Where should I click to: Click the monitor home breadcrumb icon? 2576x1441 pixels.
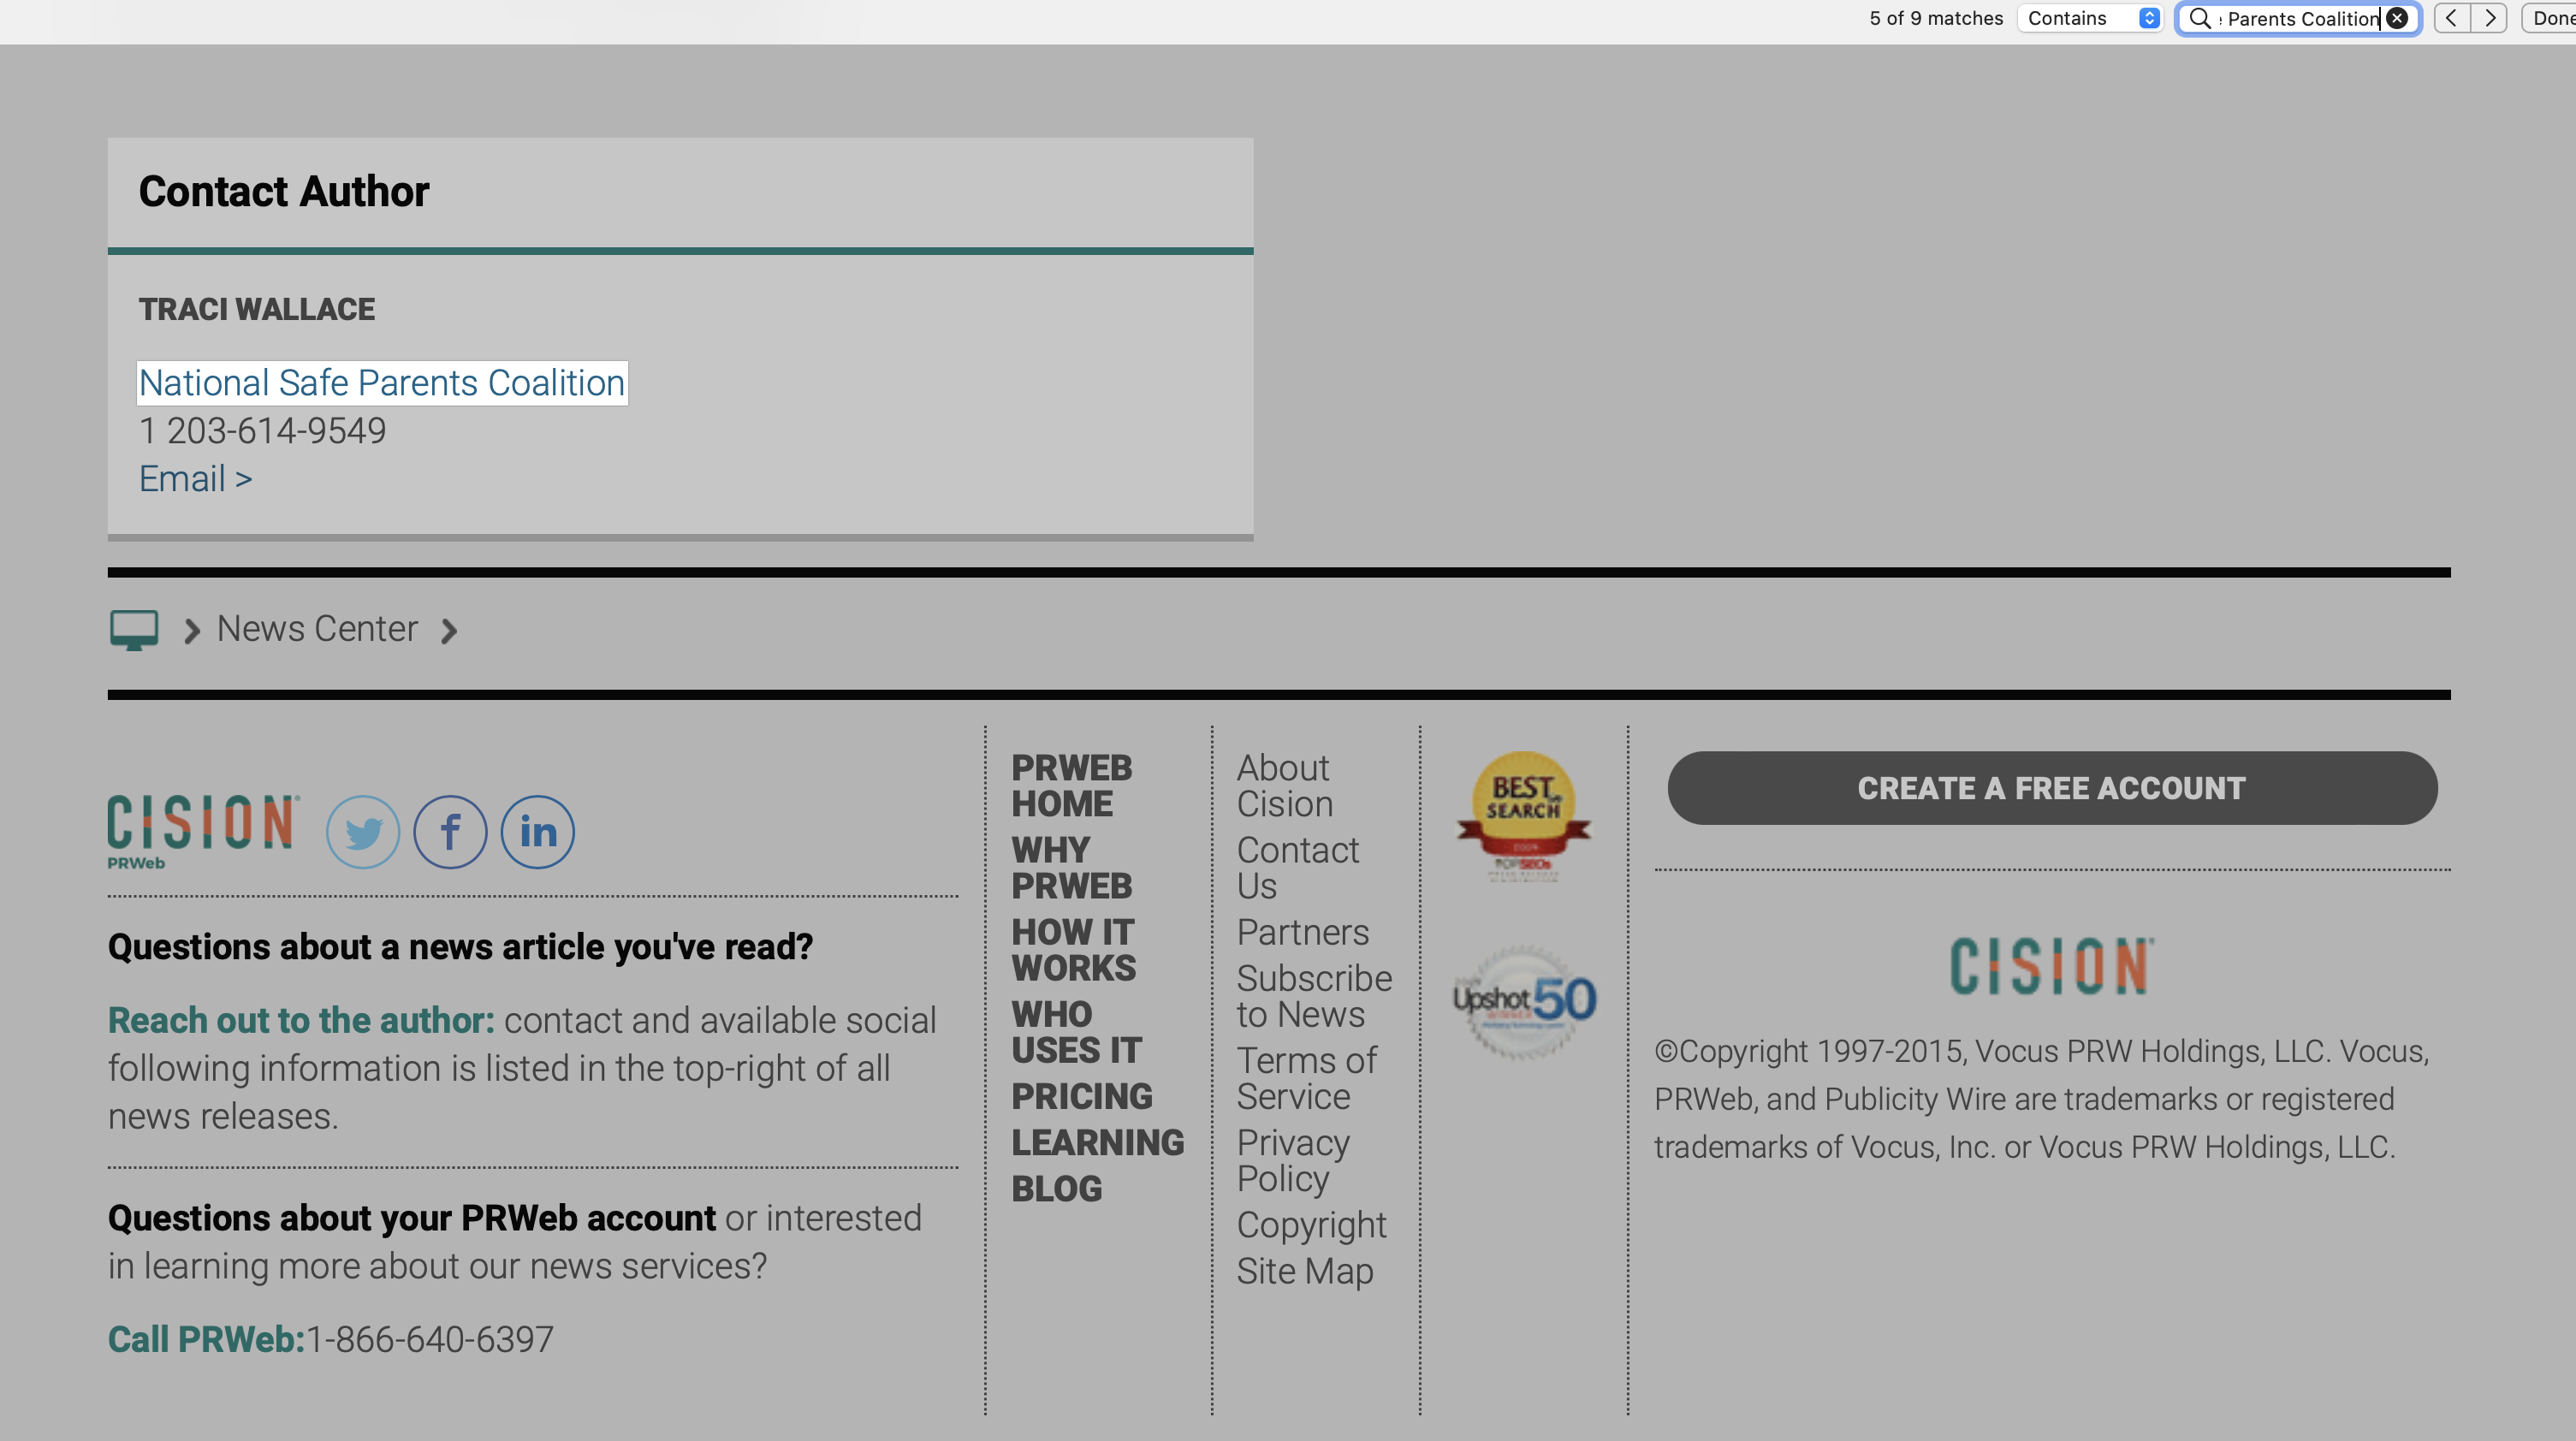point(134,630)
